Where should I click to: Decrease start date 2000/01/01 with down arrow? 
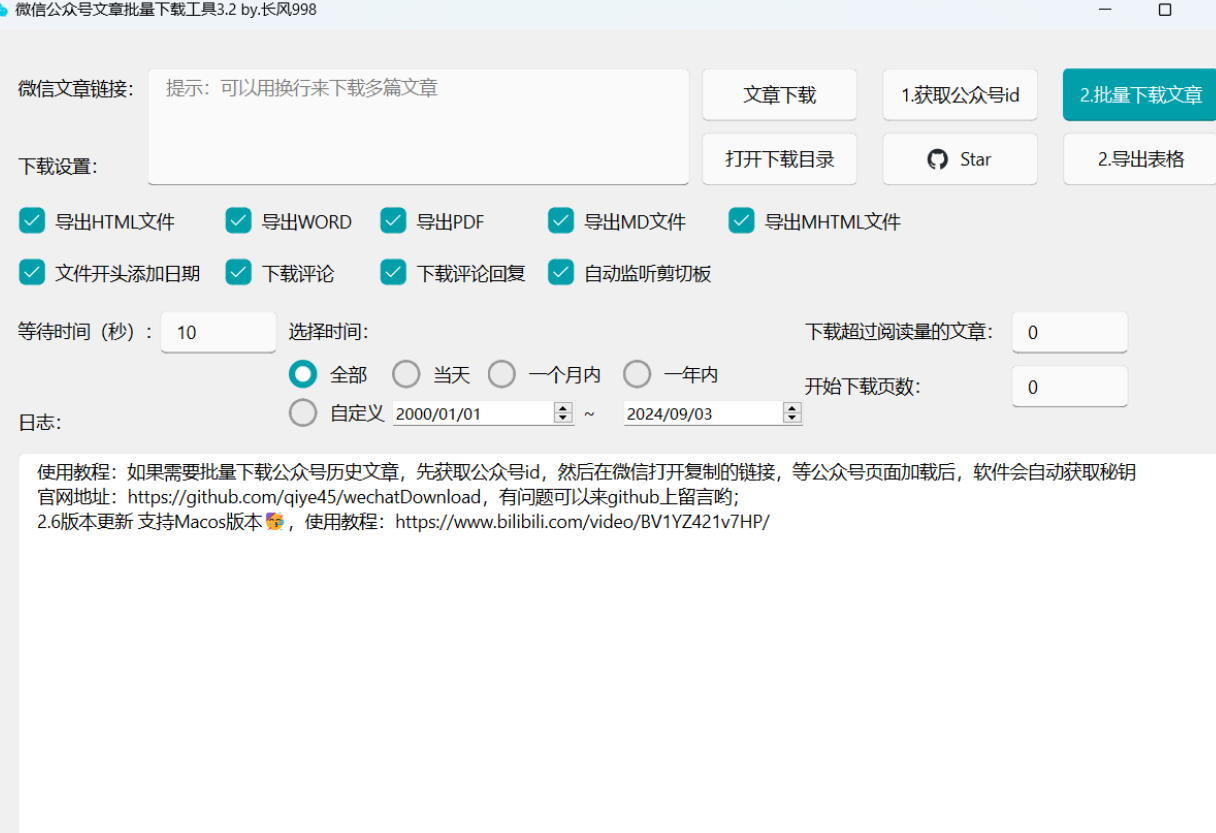[x=563, y=418]
